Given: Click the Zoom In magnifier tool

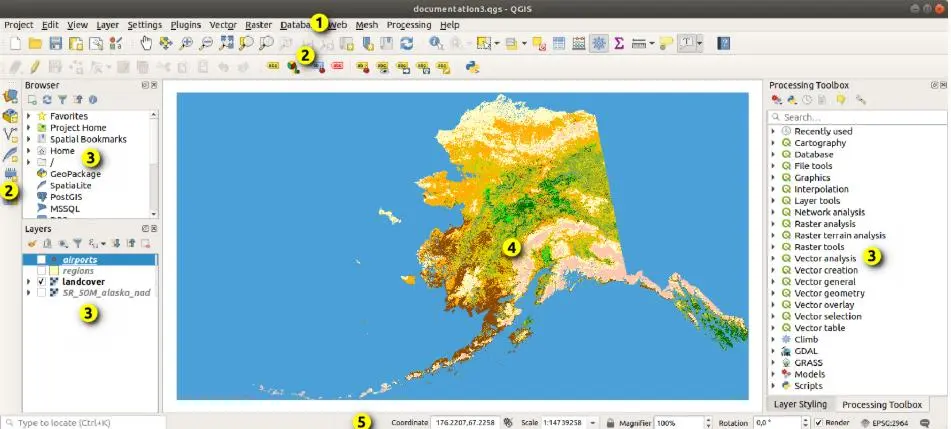Looking at the screenshot, I should (186, 44).
